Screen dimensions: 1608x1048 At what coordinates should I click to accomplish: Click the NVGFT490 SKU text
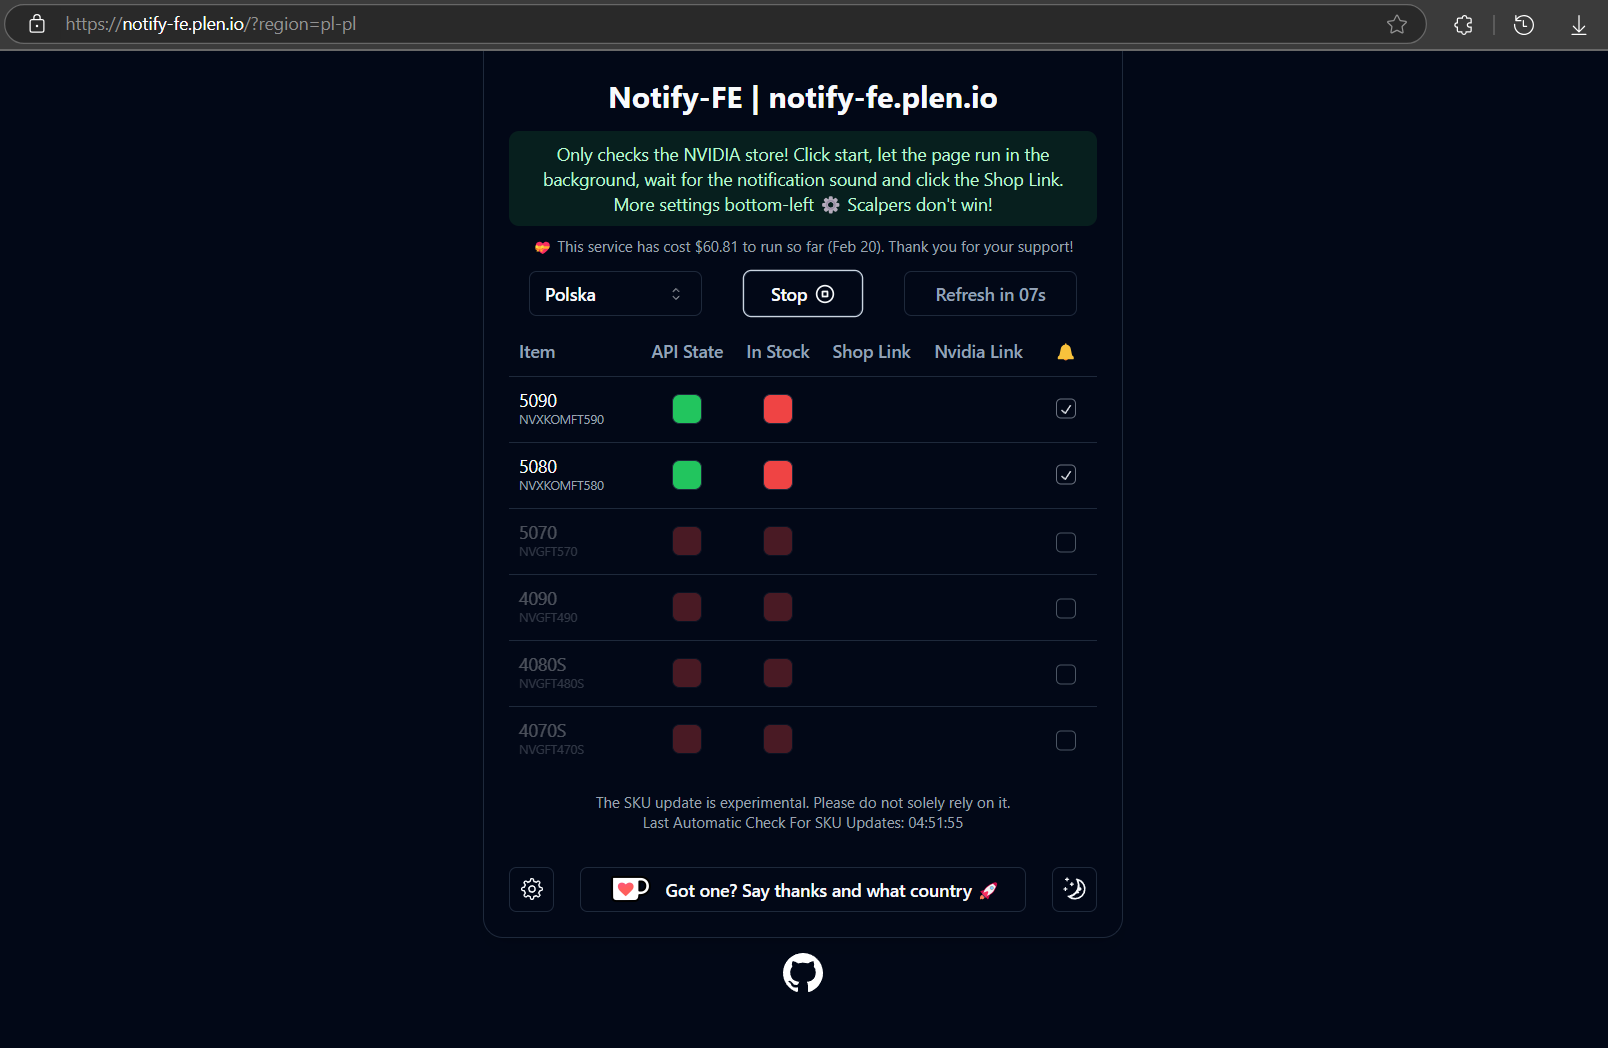click(x=548, y=618)
